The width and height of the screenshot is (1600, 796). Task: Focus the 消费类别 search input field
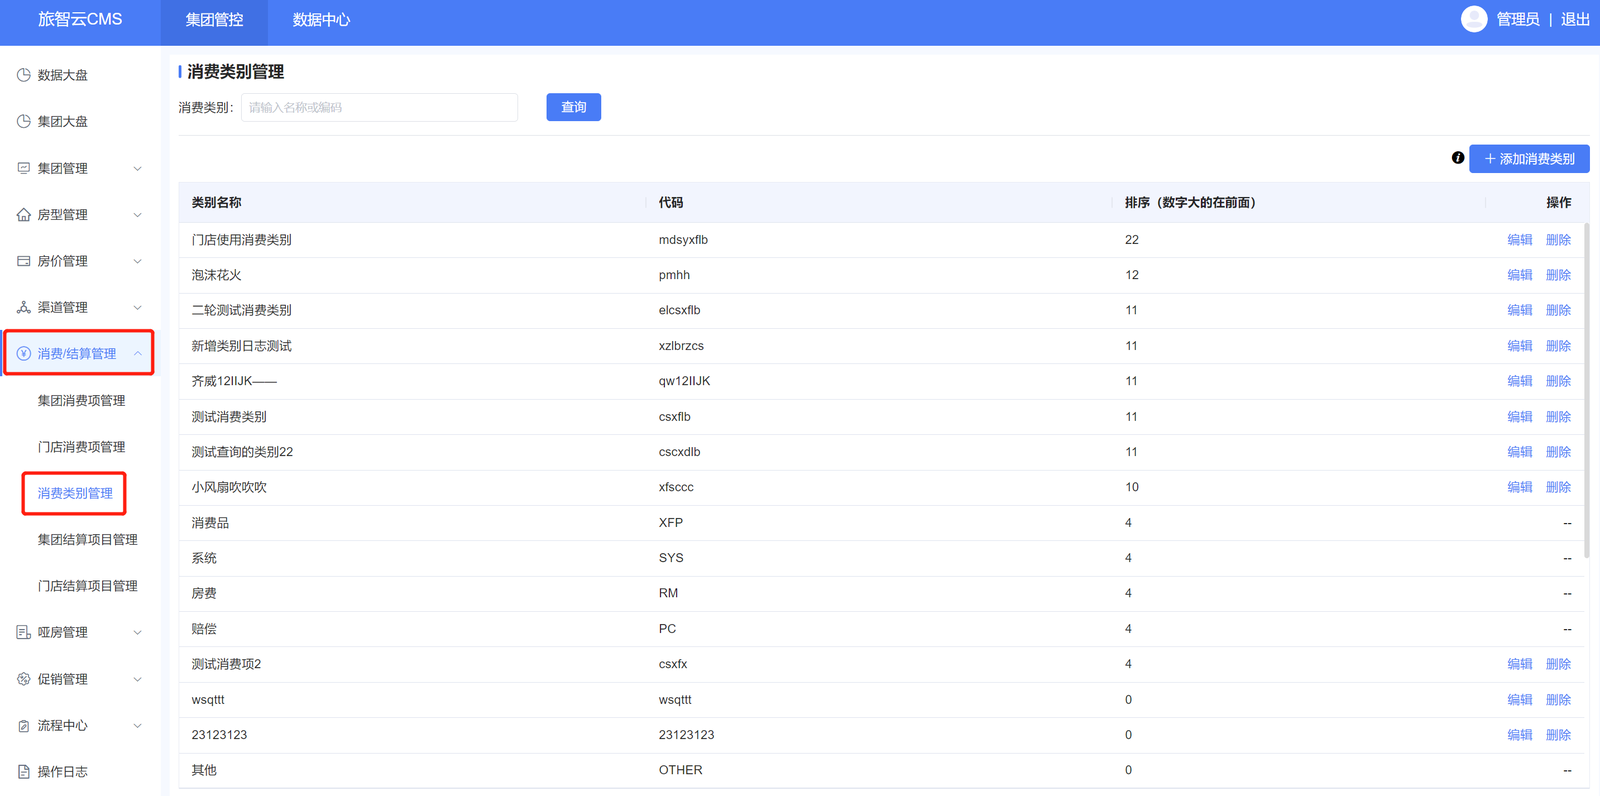point(380,107)
